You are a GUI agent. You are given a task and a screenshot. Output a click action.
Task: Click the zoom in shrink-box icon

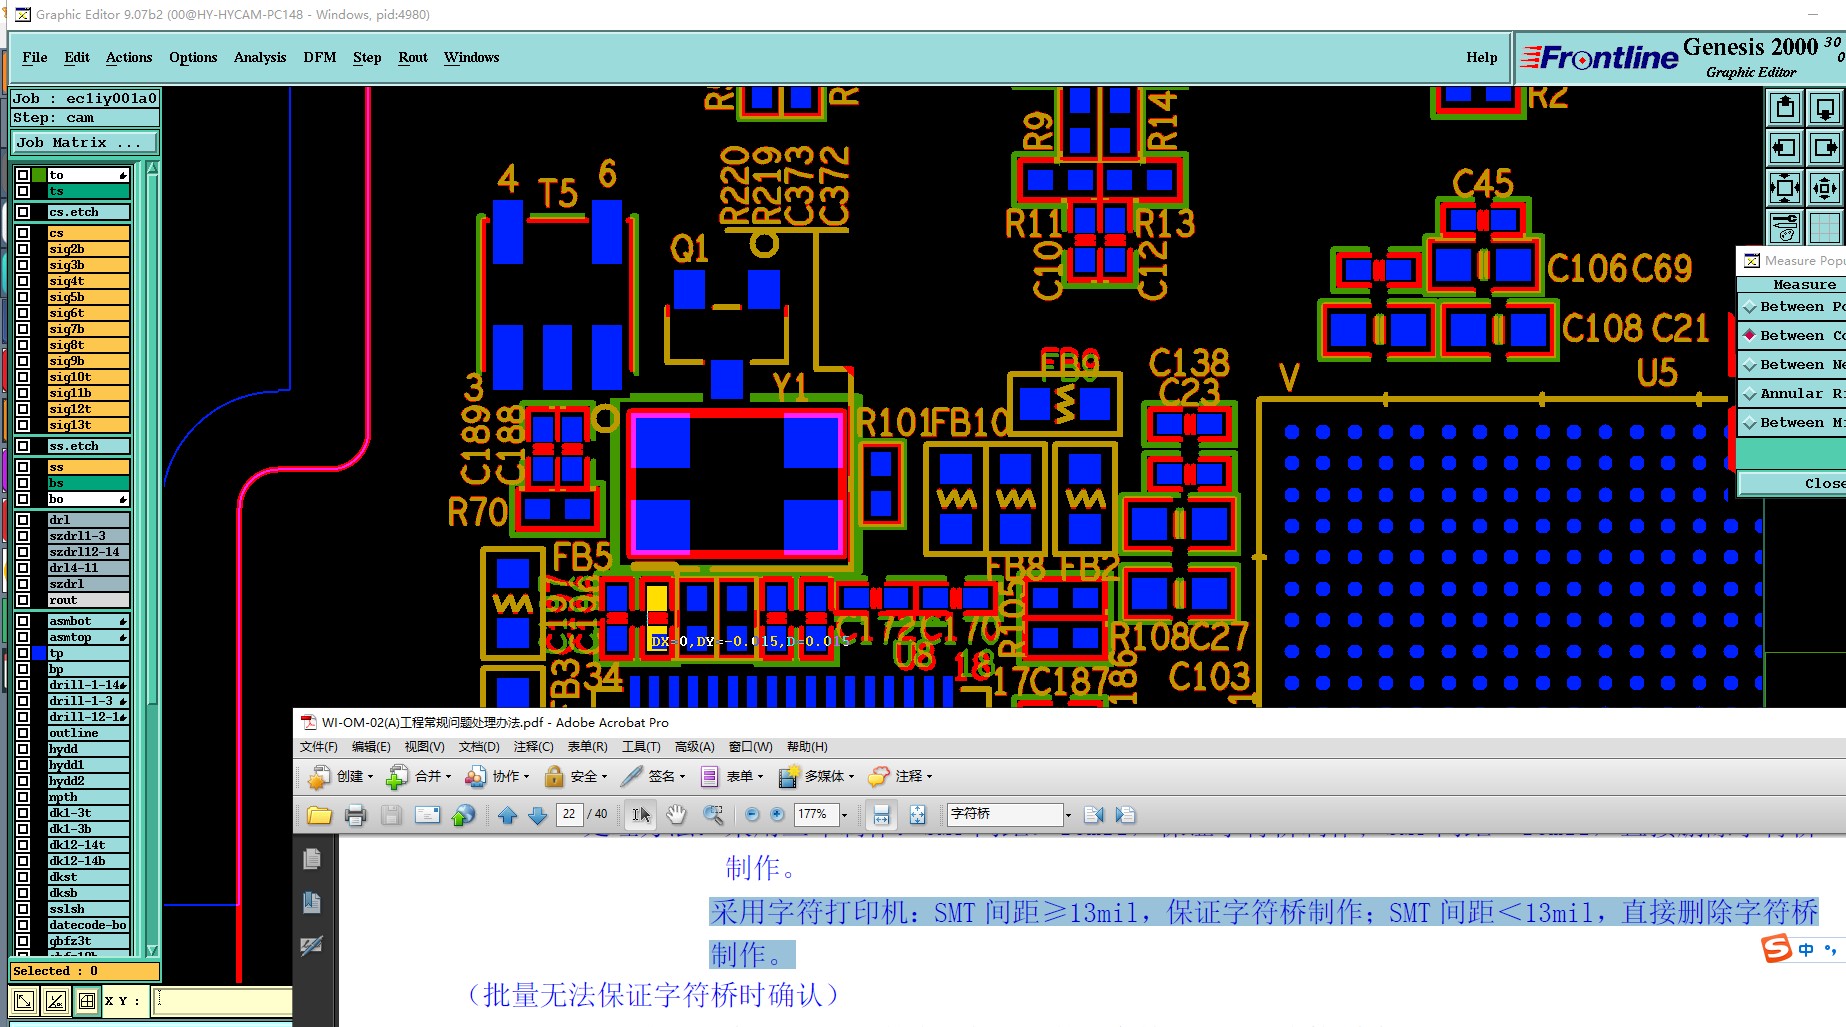tap(1825, 187)
